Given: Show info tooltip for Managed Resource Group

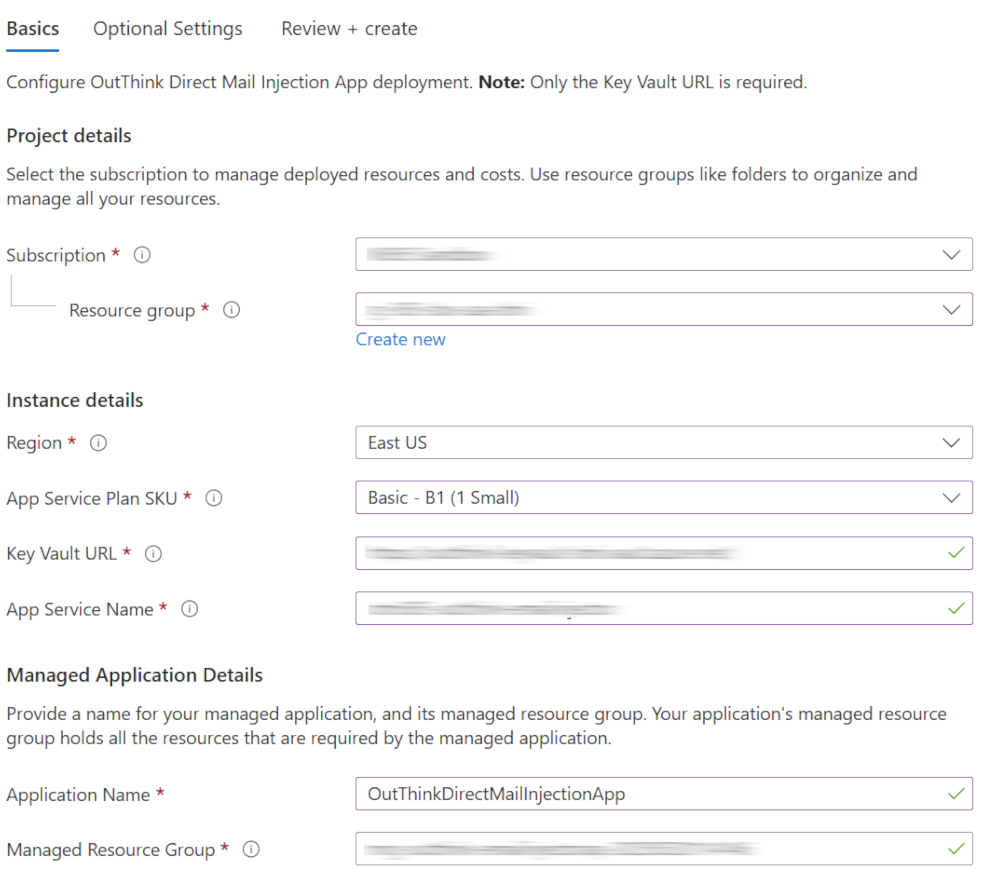Looking at the screenshot, I should click(x=251, y=849).
